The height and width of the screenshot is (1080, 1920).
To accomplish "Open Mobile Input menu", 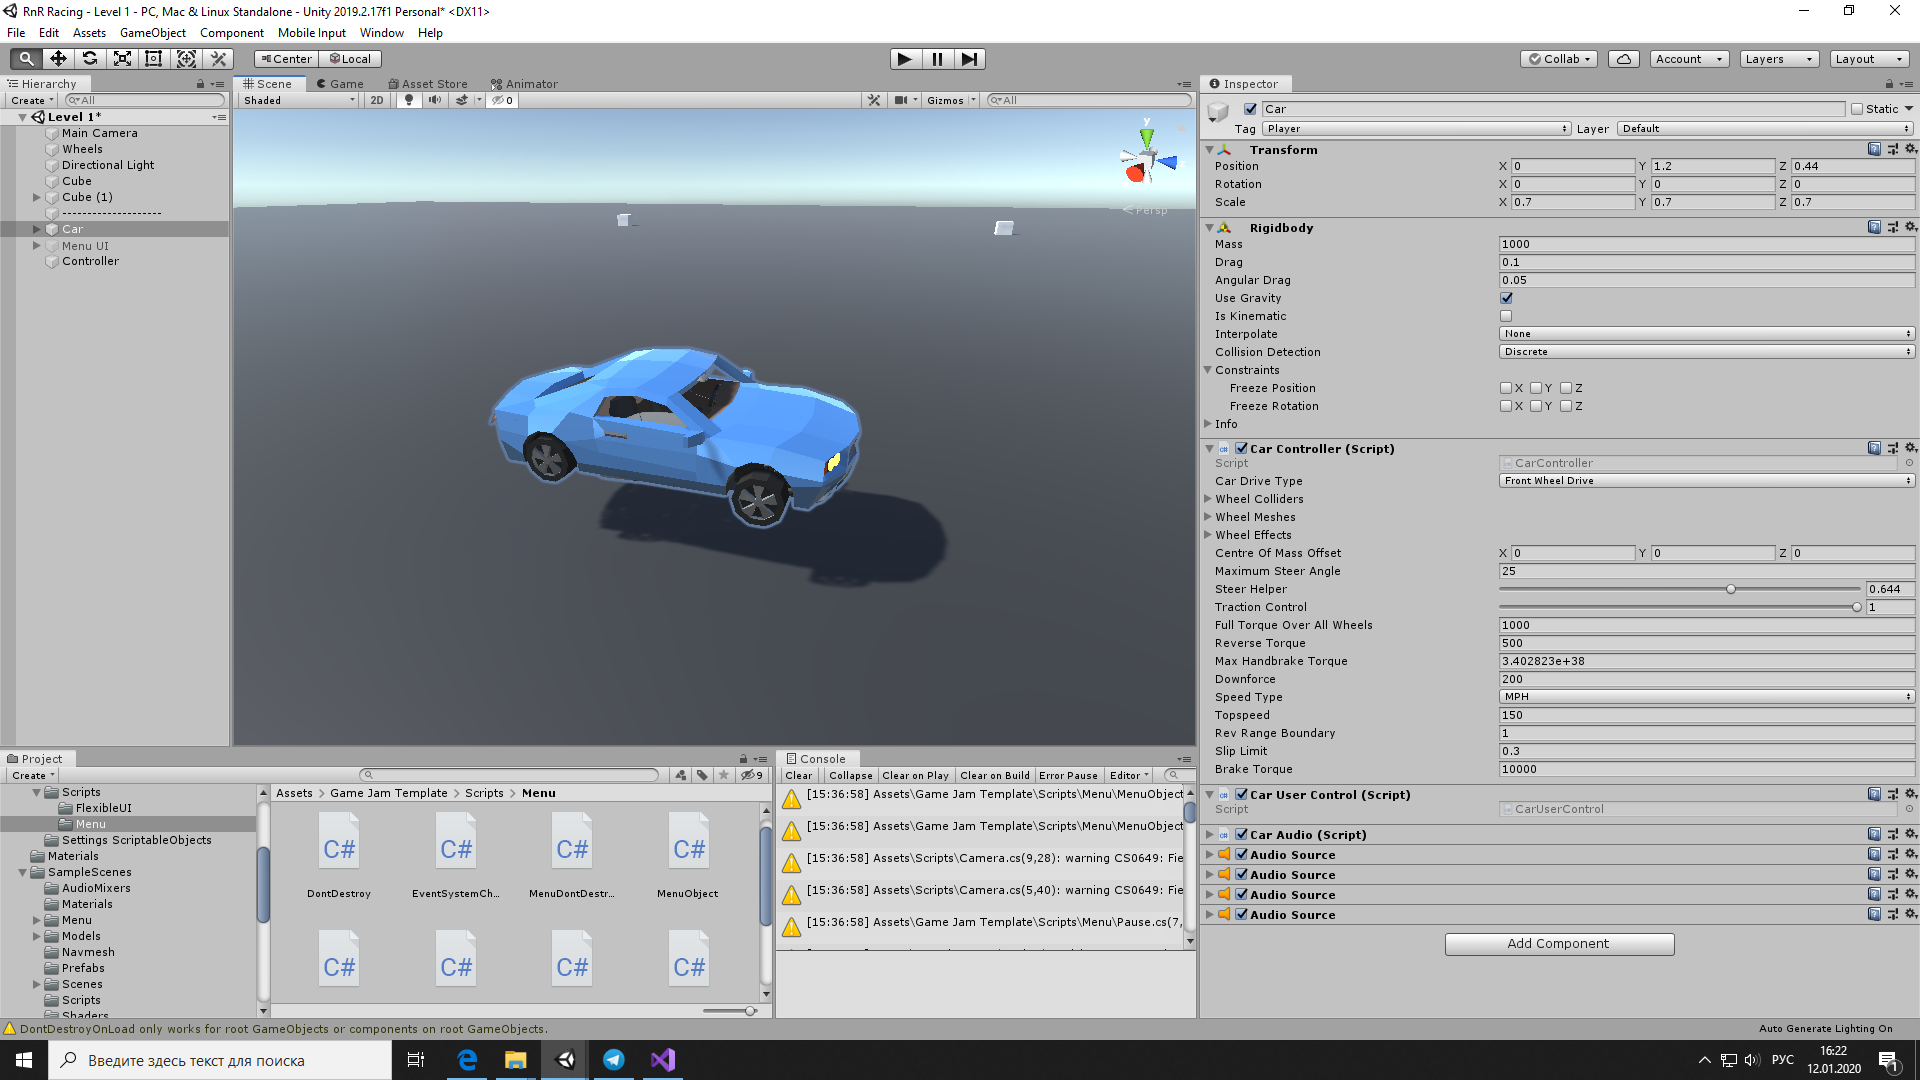I will pos(312,33).
